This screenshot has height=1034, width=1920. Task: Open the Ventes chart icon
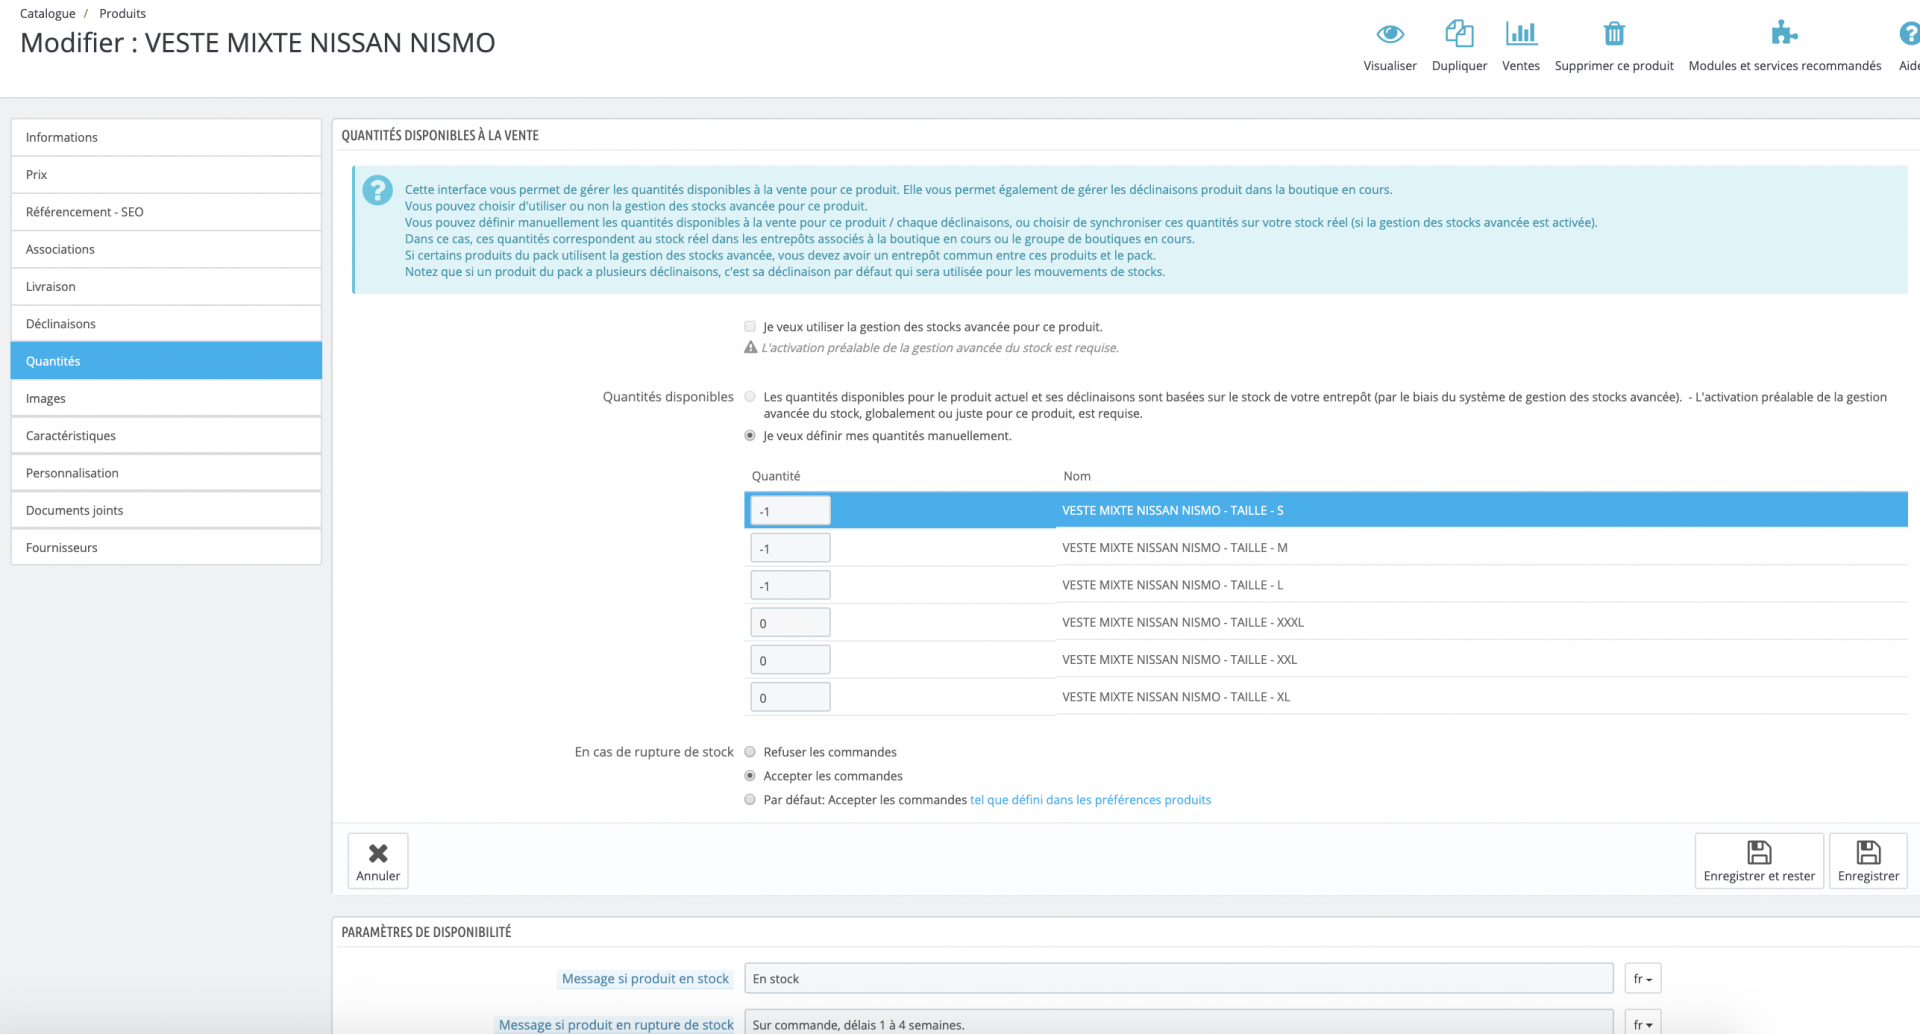pyautogui.click(x=1521, y=34)
